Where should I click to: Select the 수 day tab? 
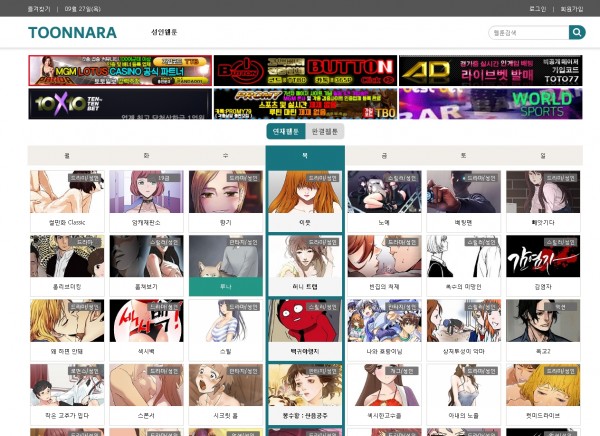pos(225,155)
